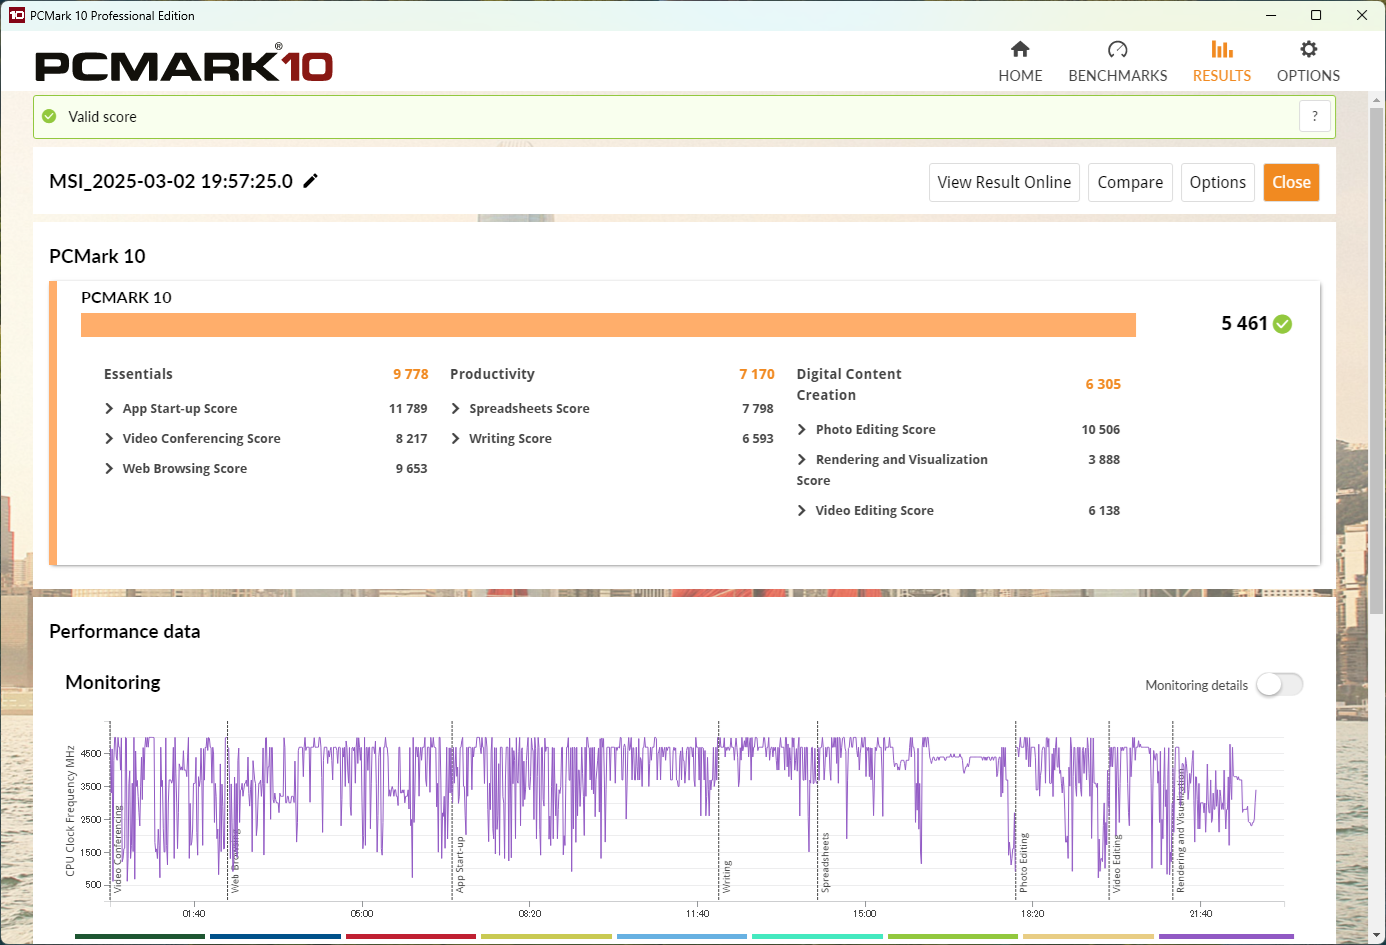This screenshot has height=945, width=1386.
Task: Click the dark green legend color bar
Action: 140,937
